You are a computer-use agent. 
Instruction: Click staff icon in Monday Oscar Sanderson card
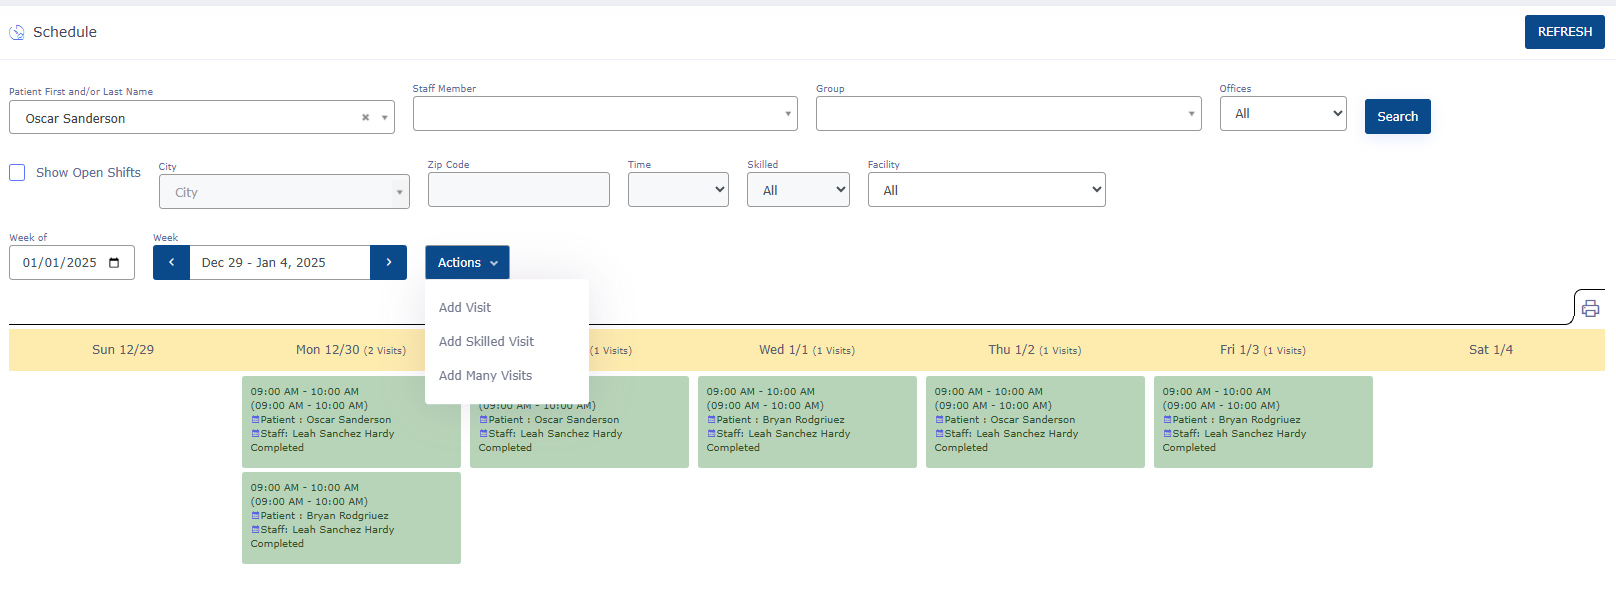(x=255, y=434)
